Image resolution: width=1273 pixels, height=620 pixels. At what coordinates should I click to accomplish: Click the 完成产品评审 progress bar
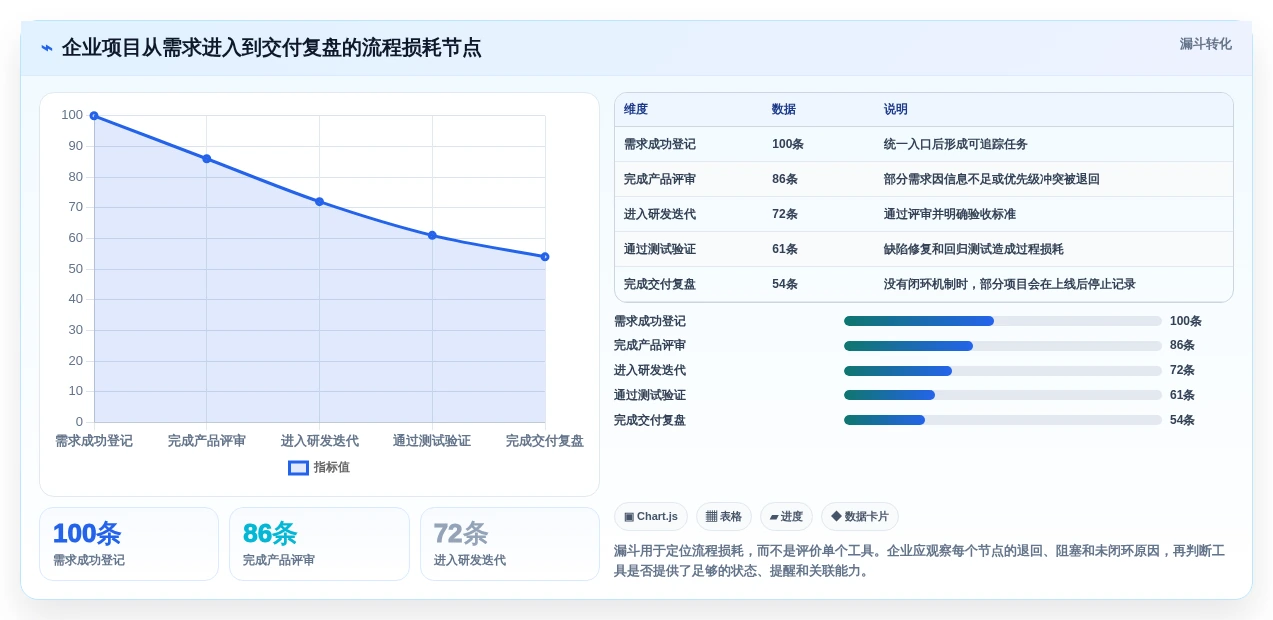click(1003, 346)
